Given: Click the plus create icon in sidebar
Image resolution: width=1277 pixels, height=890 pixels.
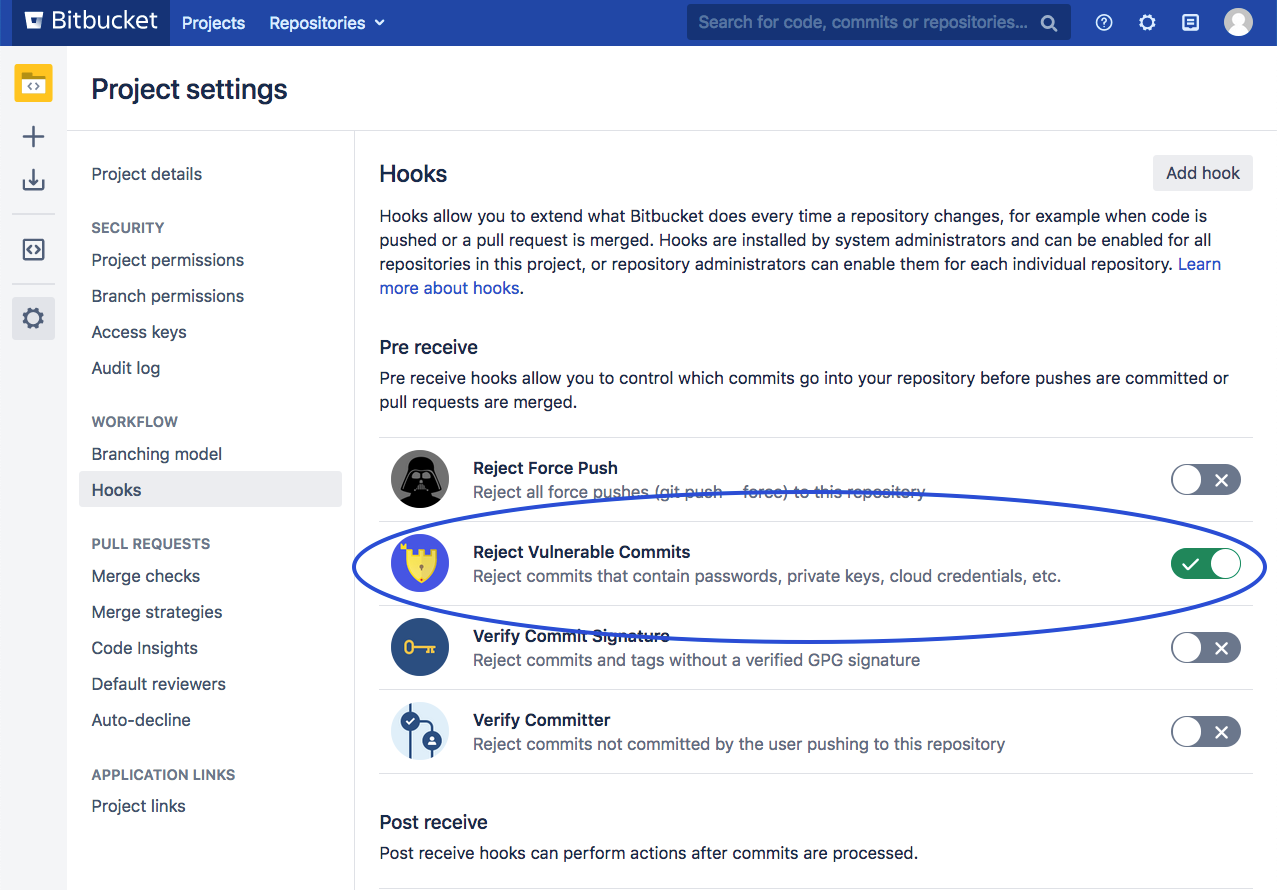Looking at the screenshot, I should [33, 137].
